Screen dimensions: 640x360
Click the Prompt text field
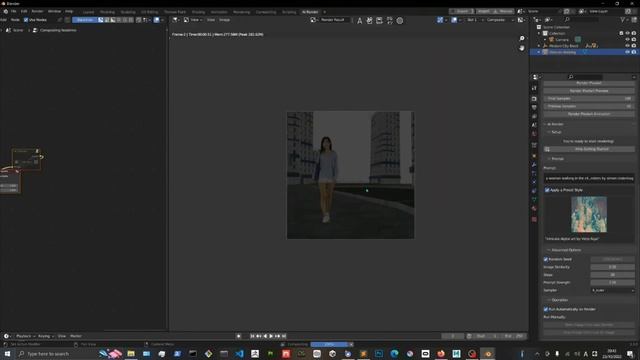click(589, 178)
